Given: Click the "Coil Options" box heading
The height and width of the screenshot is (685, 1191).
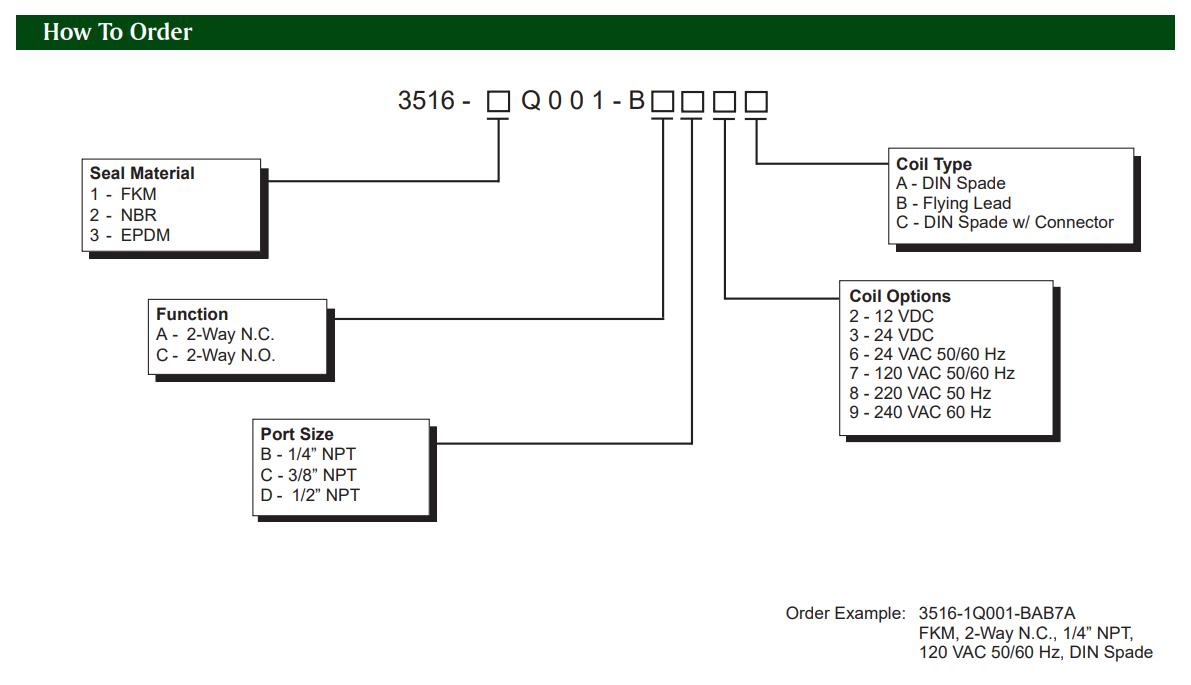Looking at the screenshot, I should tap(900, 296).
